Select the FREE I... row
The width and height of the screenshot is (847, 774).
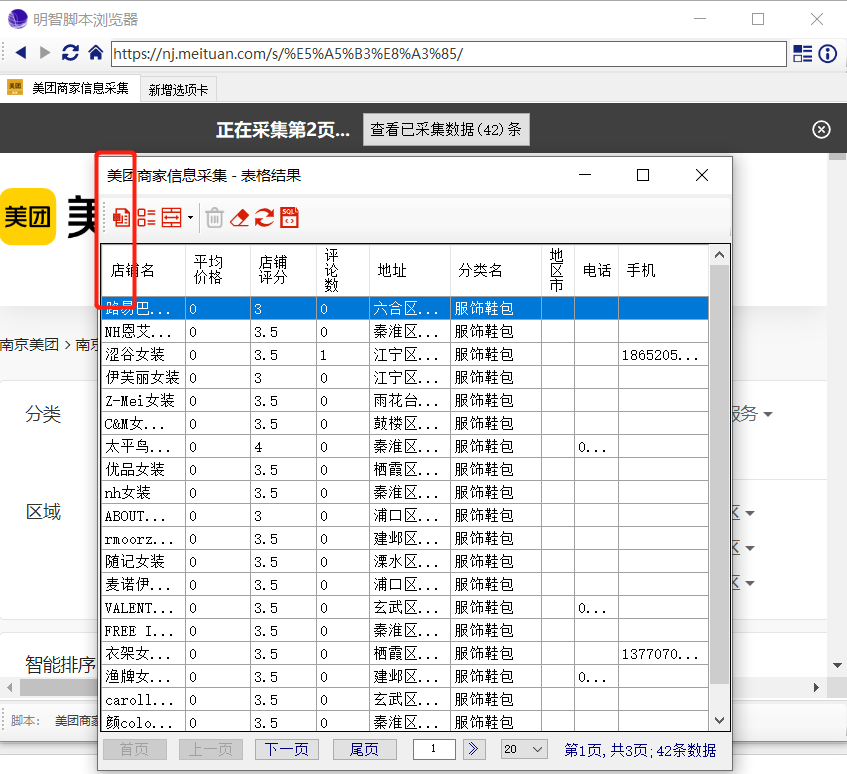pos(405,631)
